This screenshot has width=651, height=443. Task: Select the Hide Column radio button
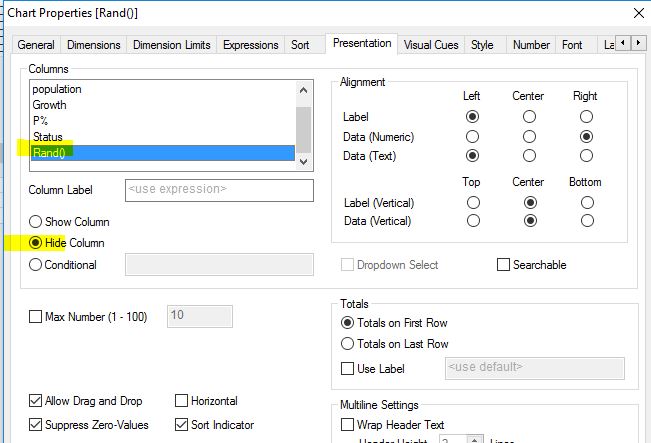click(x=37, y=243)
